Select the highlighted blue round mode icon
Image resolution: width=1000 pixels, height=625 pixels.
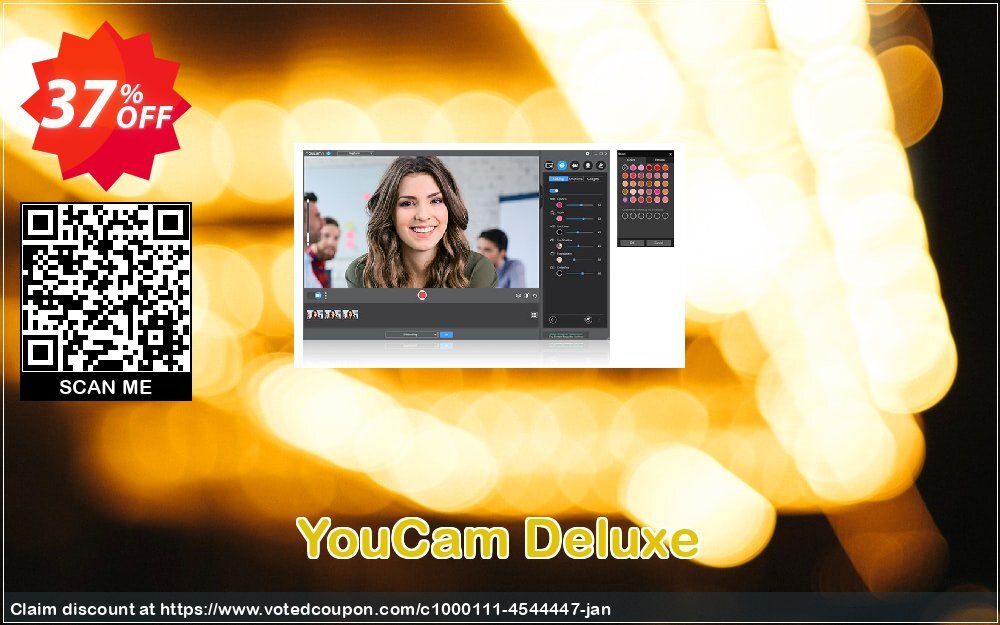[x=562, y=165]
